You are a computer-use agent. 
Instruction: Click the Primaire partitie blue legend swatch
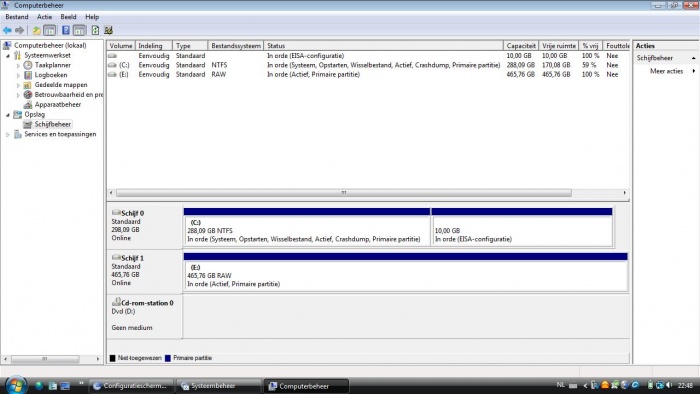(168, 358)
